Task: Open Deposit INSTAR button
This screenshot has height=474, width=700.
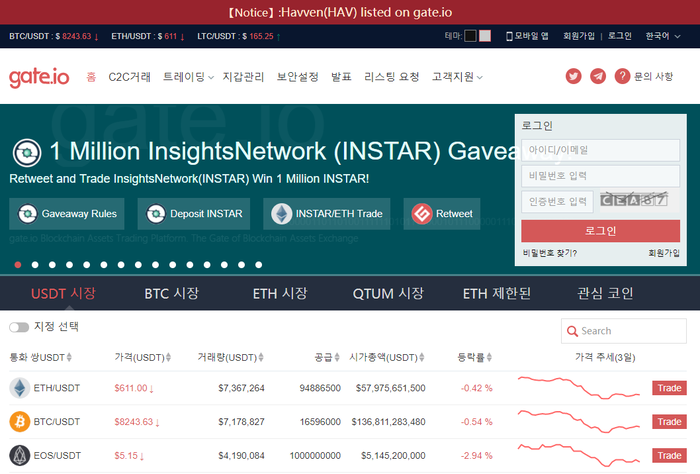Action: (x=194, y=214)
